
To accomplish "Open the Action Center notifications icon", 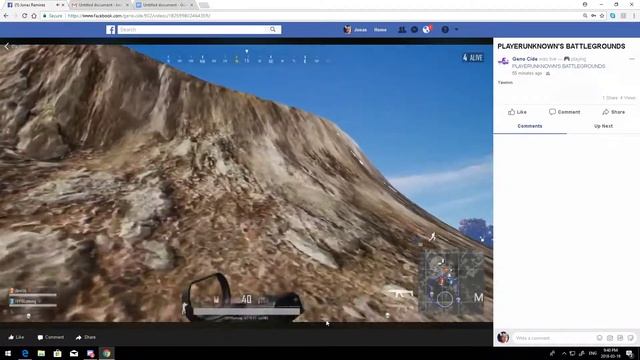I will (x=630, y=353).
